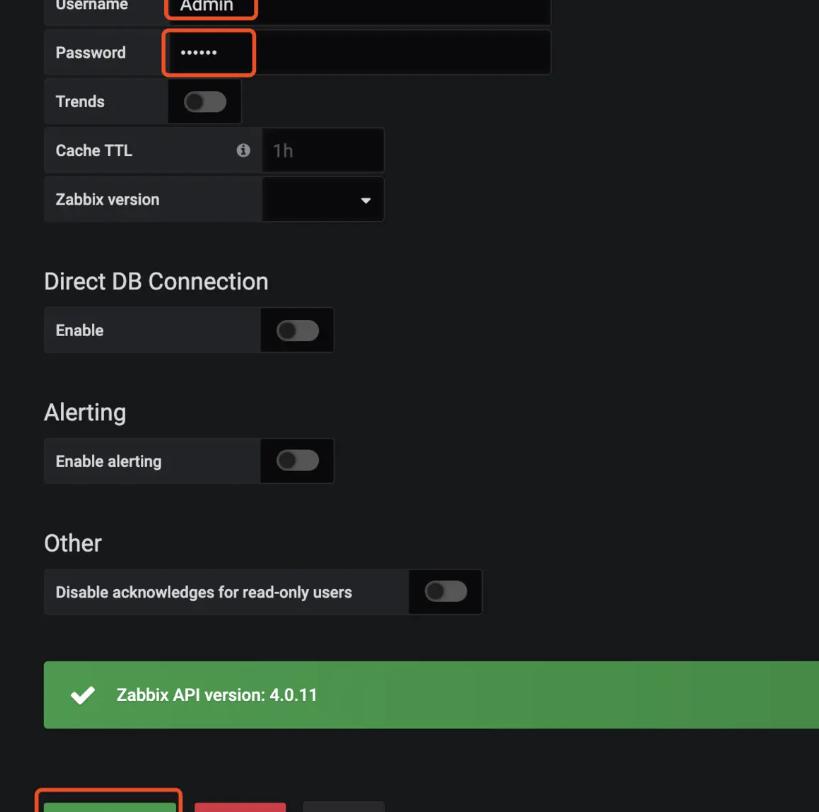Click the Cache TTL label
This screenshot has height=812, width=819.
point(94,150)
